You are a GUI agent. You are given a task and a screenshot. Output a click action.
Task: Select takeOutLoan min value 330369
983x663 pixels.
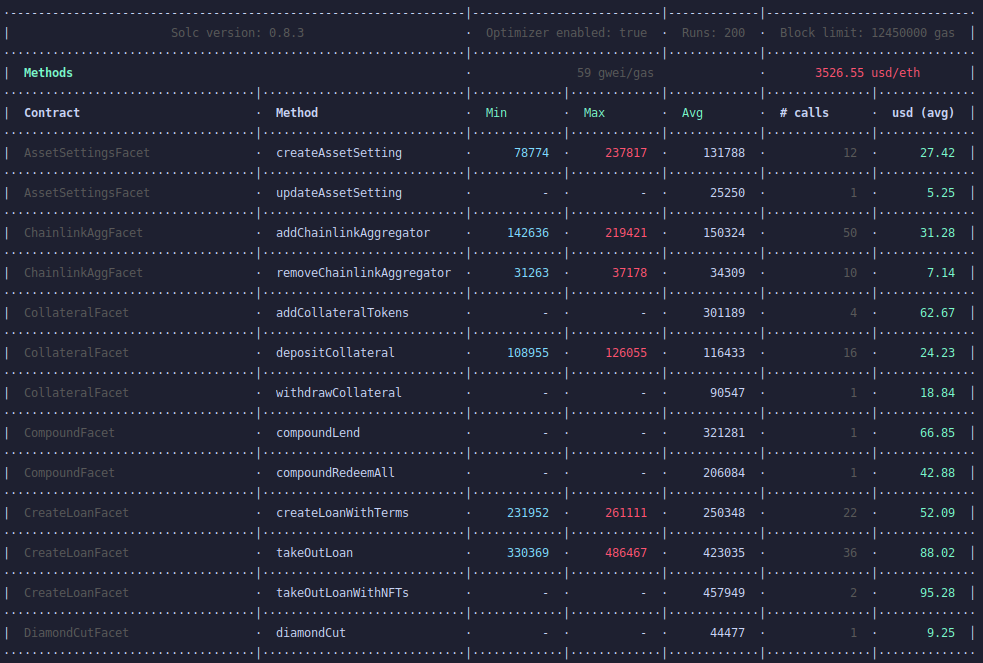[528, 553]
